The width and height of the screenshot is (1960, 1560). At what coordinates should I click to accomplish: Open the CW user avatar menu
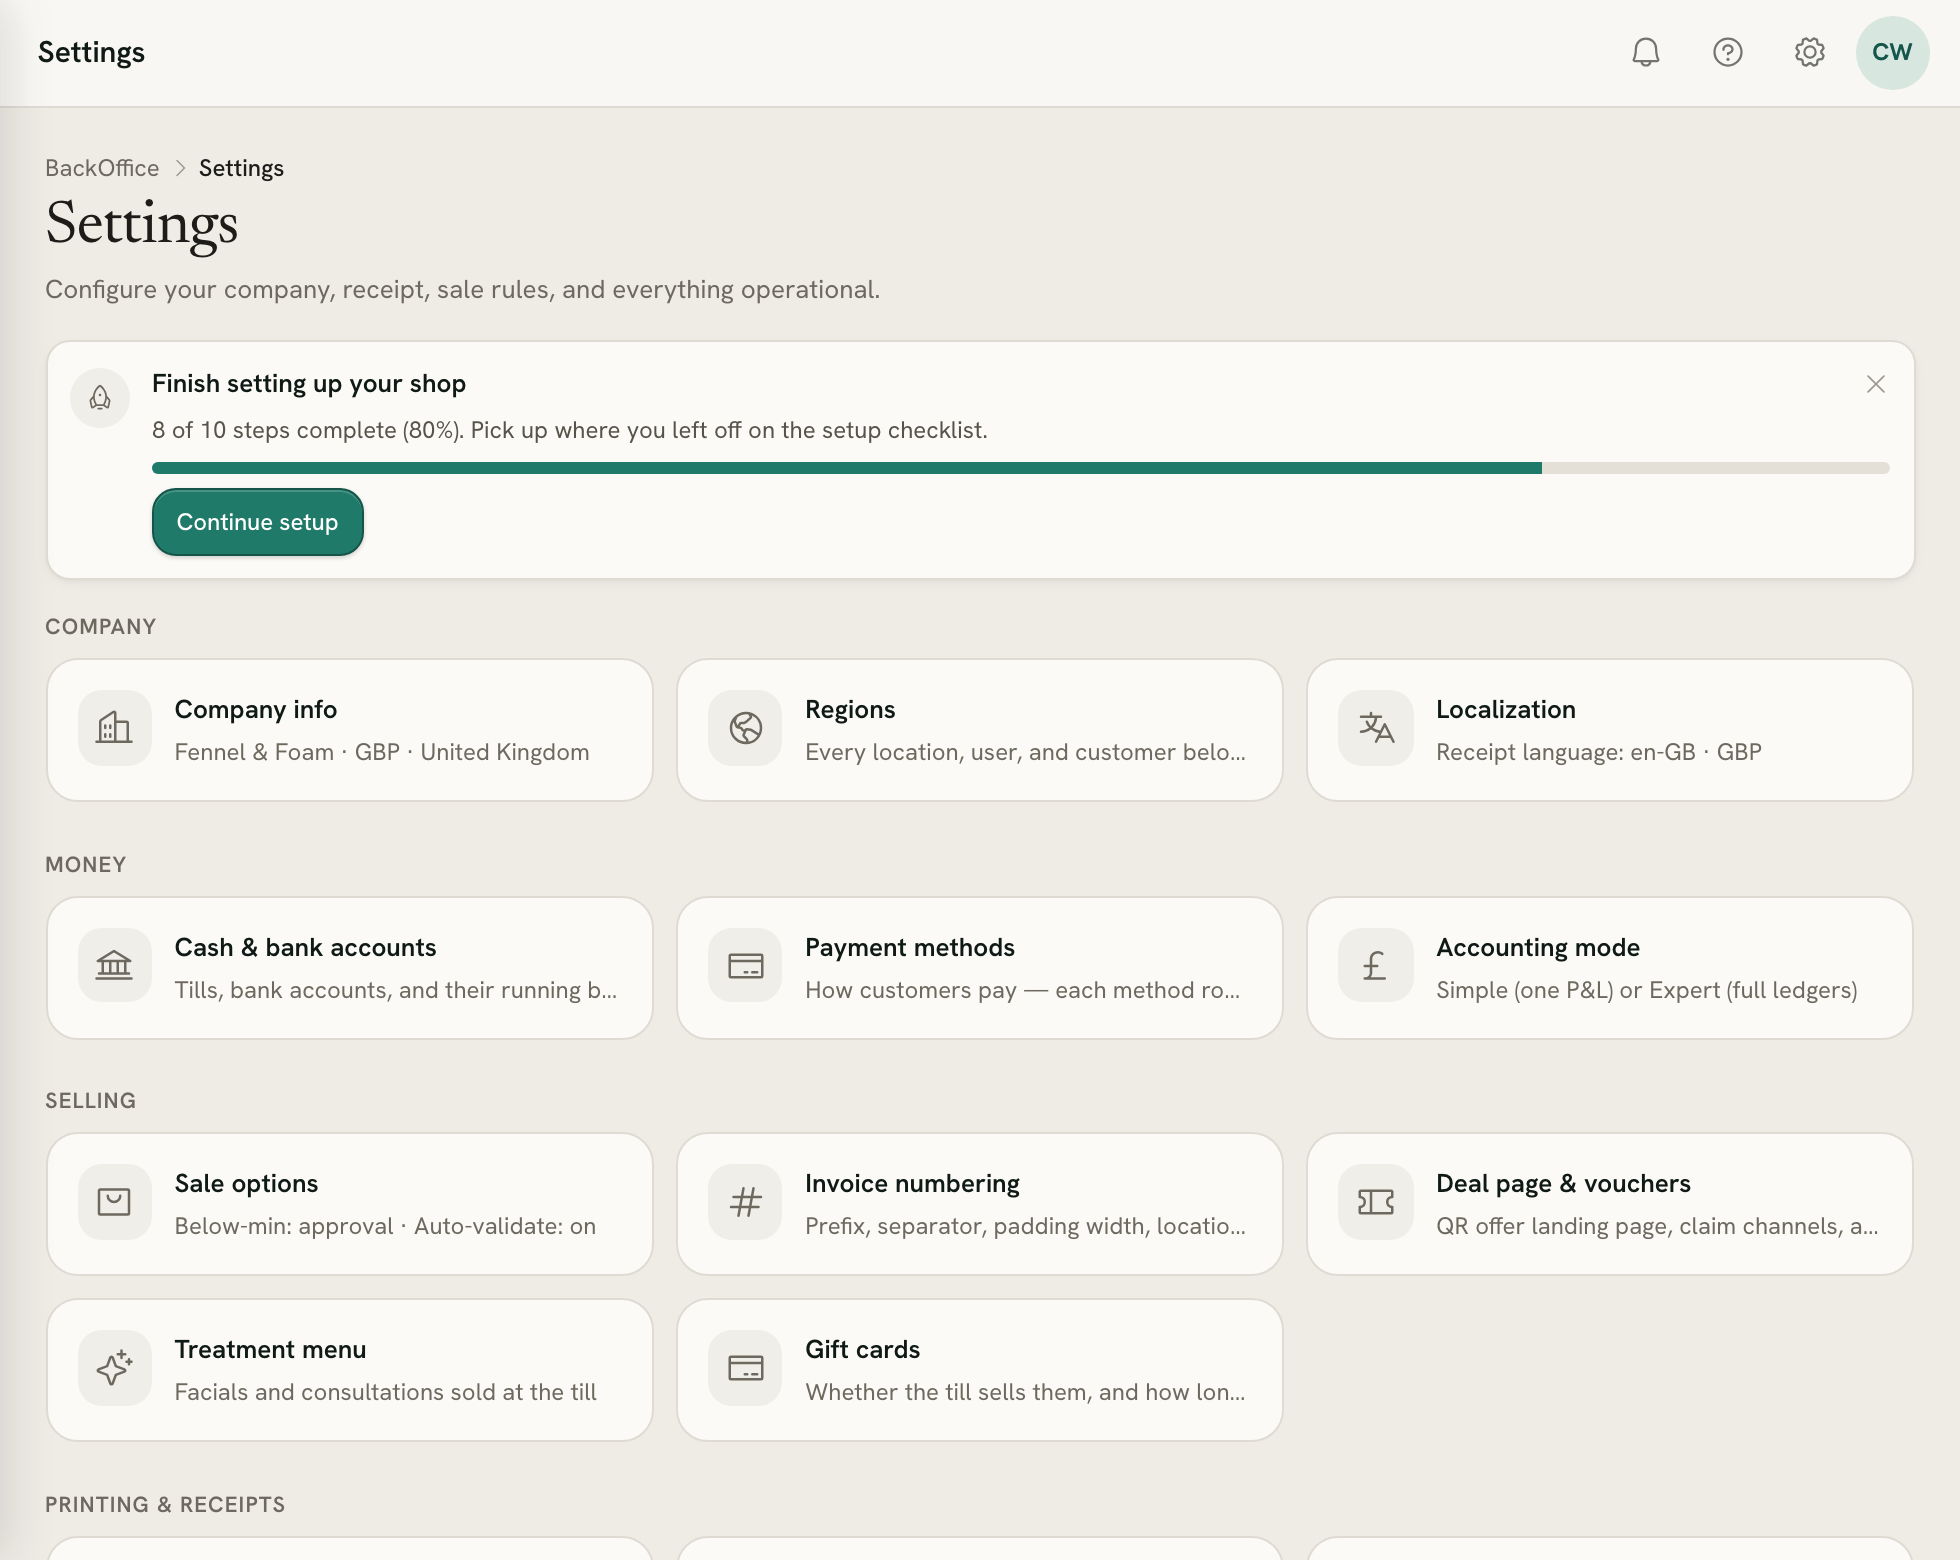[1892, 52]
